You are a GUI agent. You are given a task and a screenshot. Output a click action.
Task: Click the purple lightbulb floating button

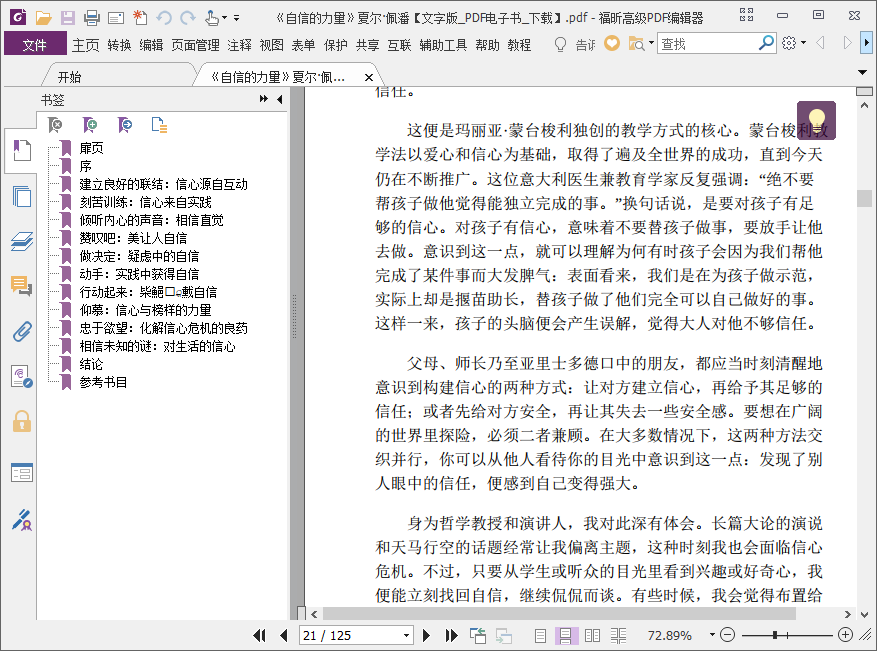coord(816,120)
